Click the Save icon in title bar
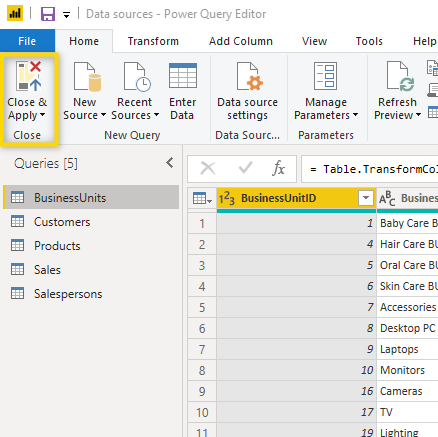This screenshot has width=438, height=437. pos(48,14)
